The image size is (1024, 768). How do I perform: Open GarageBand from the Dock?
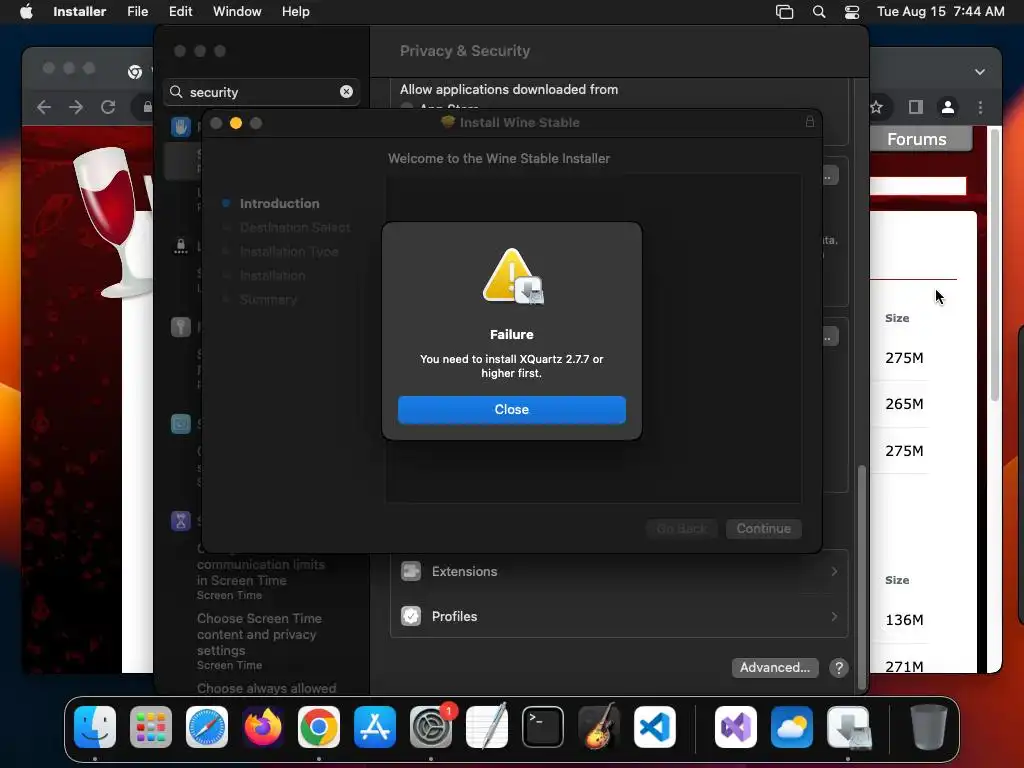[599, 727]
